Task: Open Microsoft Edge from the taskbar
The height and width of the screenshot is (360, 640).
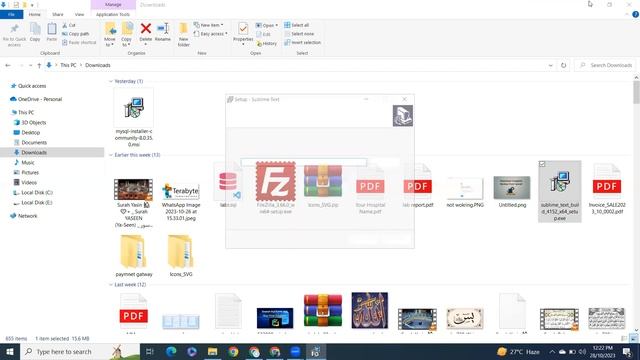Action: (x=171, y=351)
